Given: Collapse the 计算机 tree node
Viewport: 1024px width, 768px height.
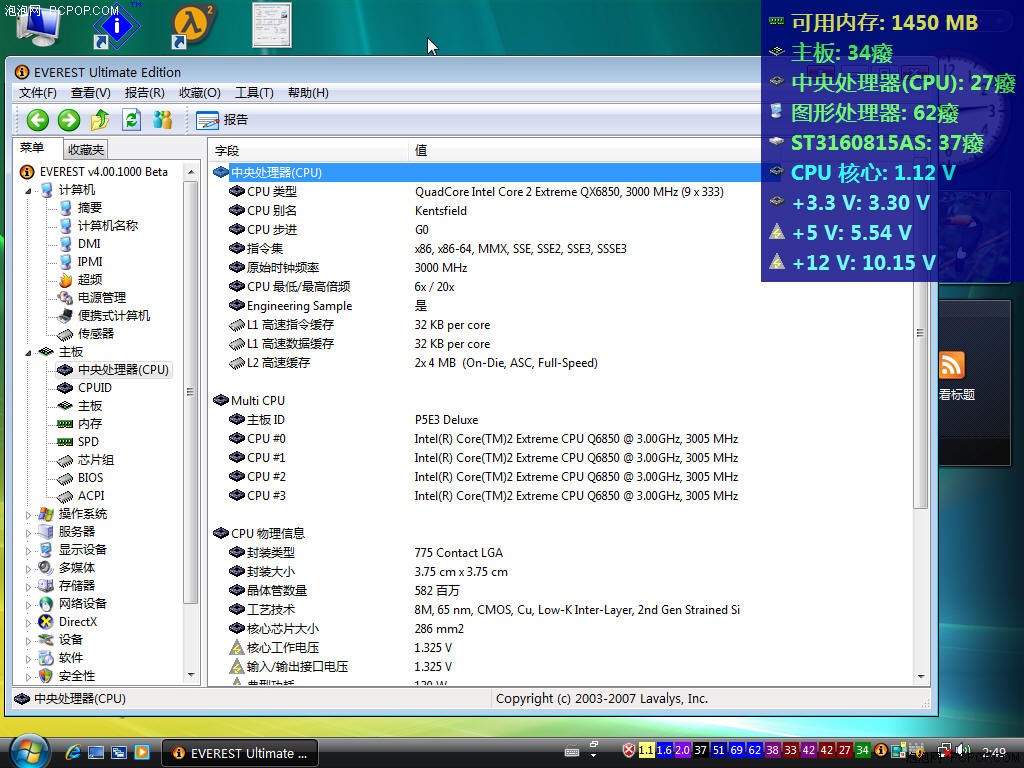Looking at the screenshot, I should pos(28,191).
